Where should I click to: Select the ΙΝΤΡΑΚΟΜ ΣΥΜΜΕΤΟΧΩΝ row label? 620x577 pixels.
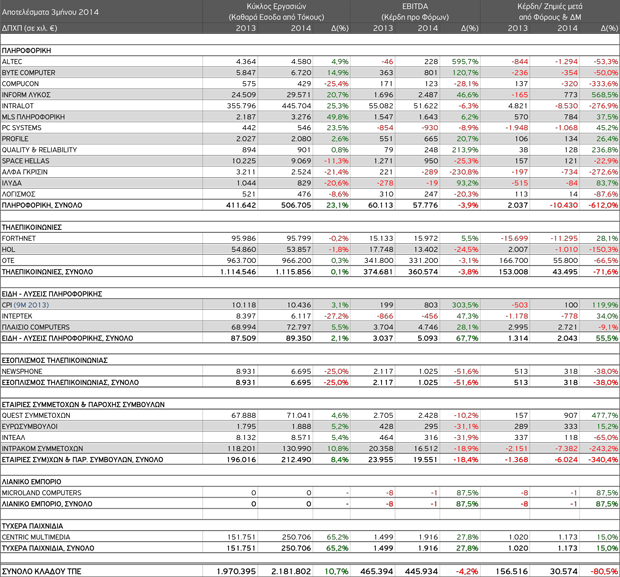pyautogui.click(x=42, y=448)
